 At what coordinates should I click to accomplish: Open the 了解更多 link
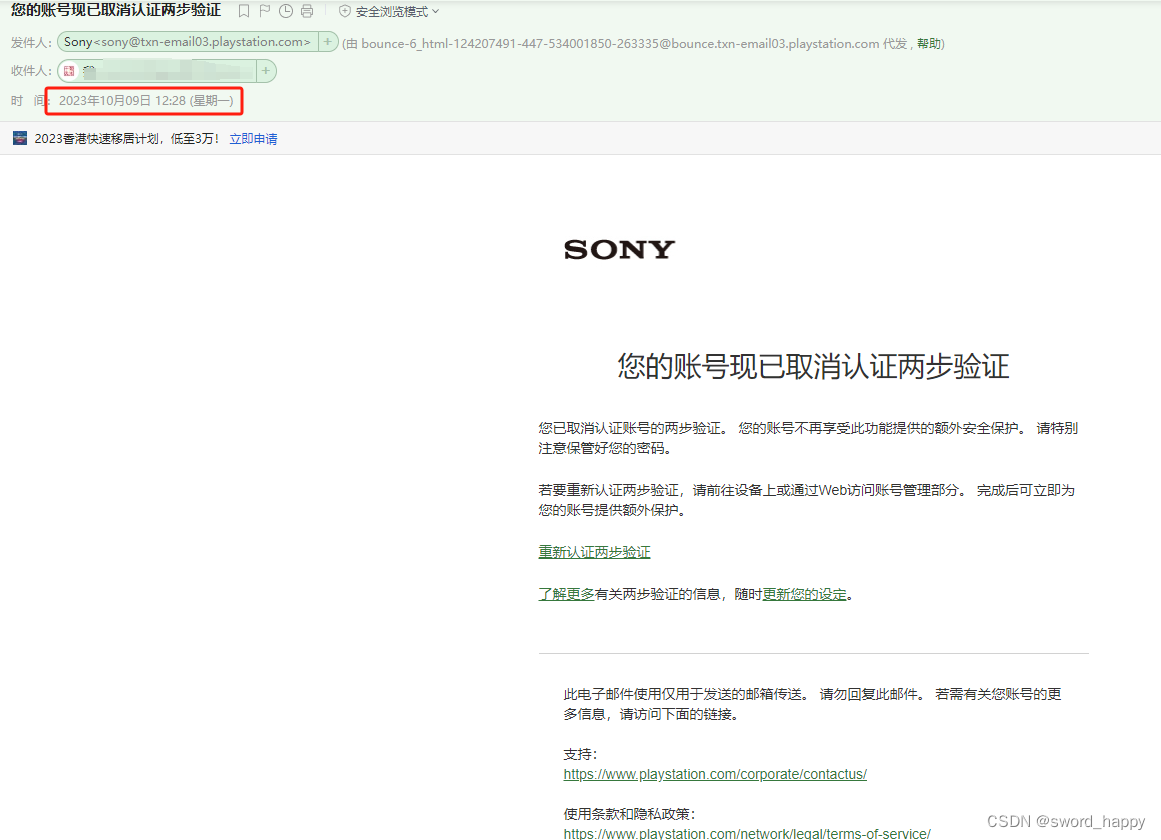[x=566, y=594]
